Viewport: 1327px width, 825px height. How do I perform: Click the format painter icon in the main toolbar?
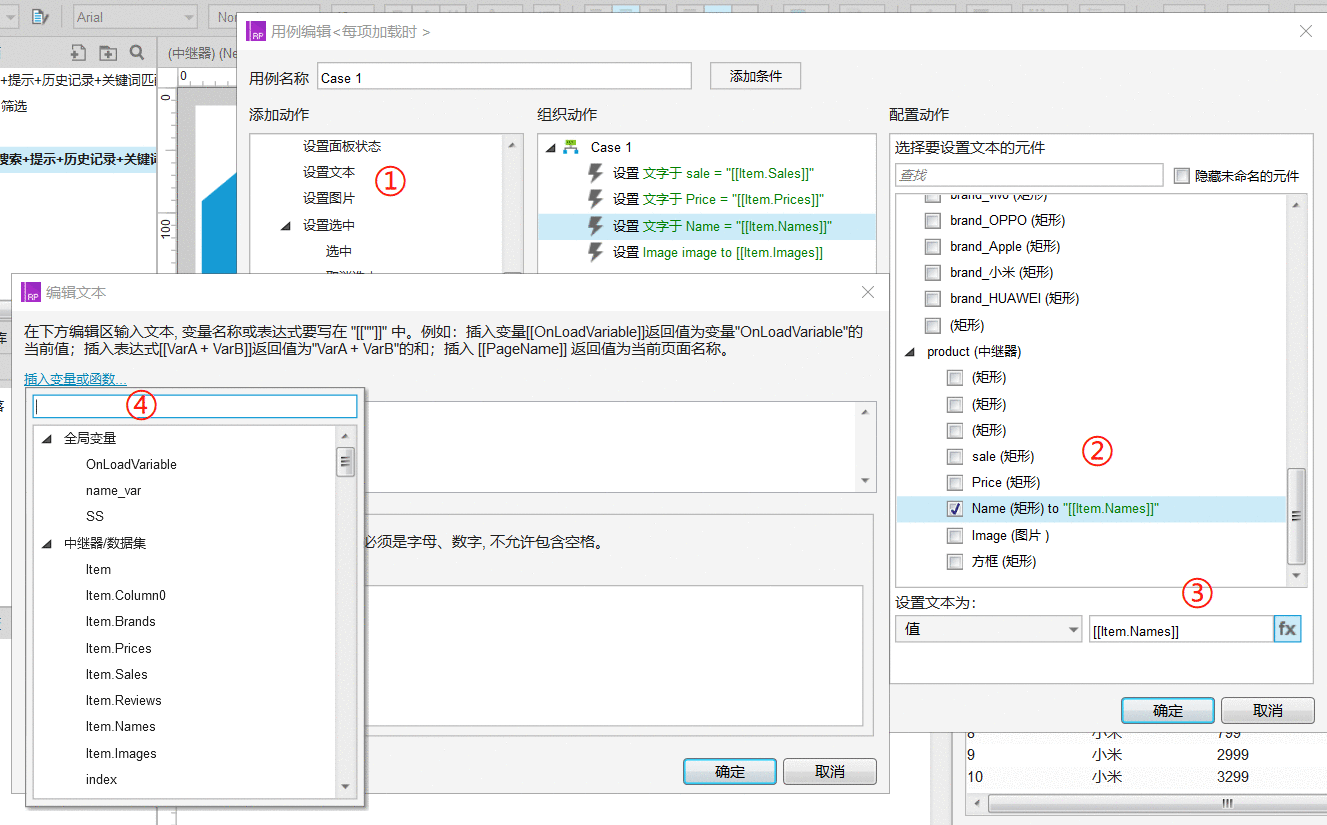39,16
